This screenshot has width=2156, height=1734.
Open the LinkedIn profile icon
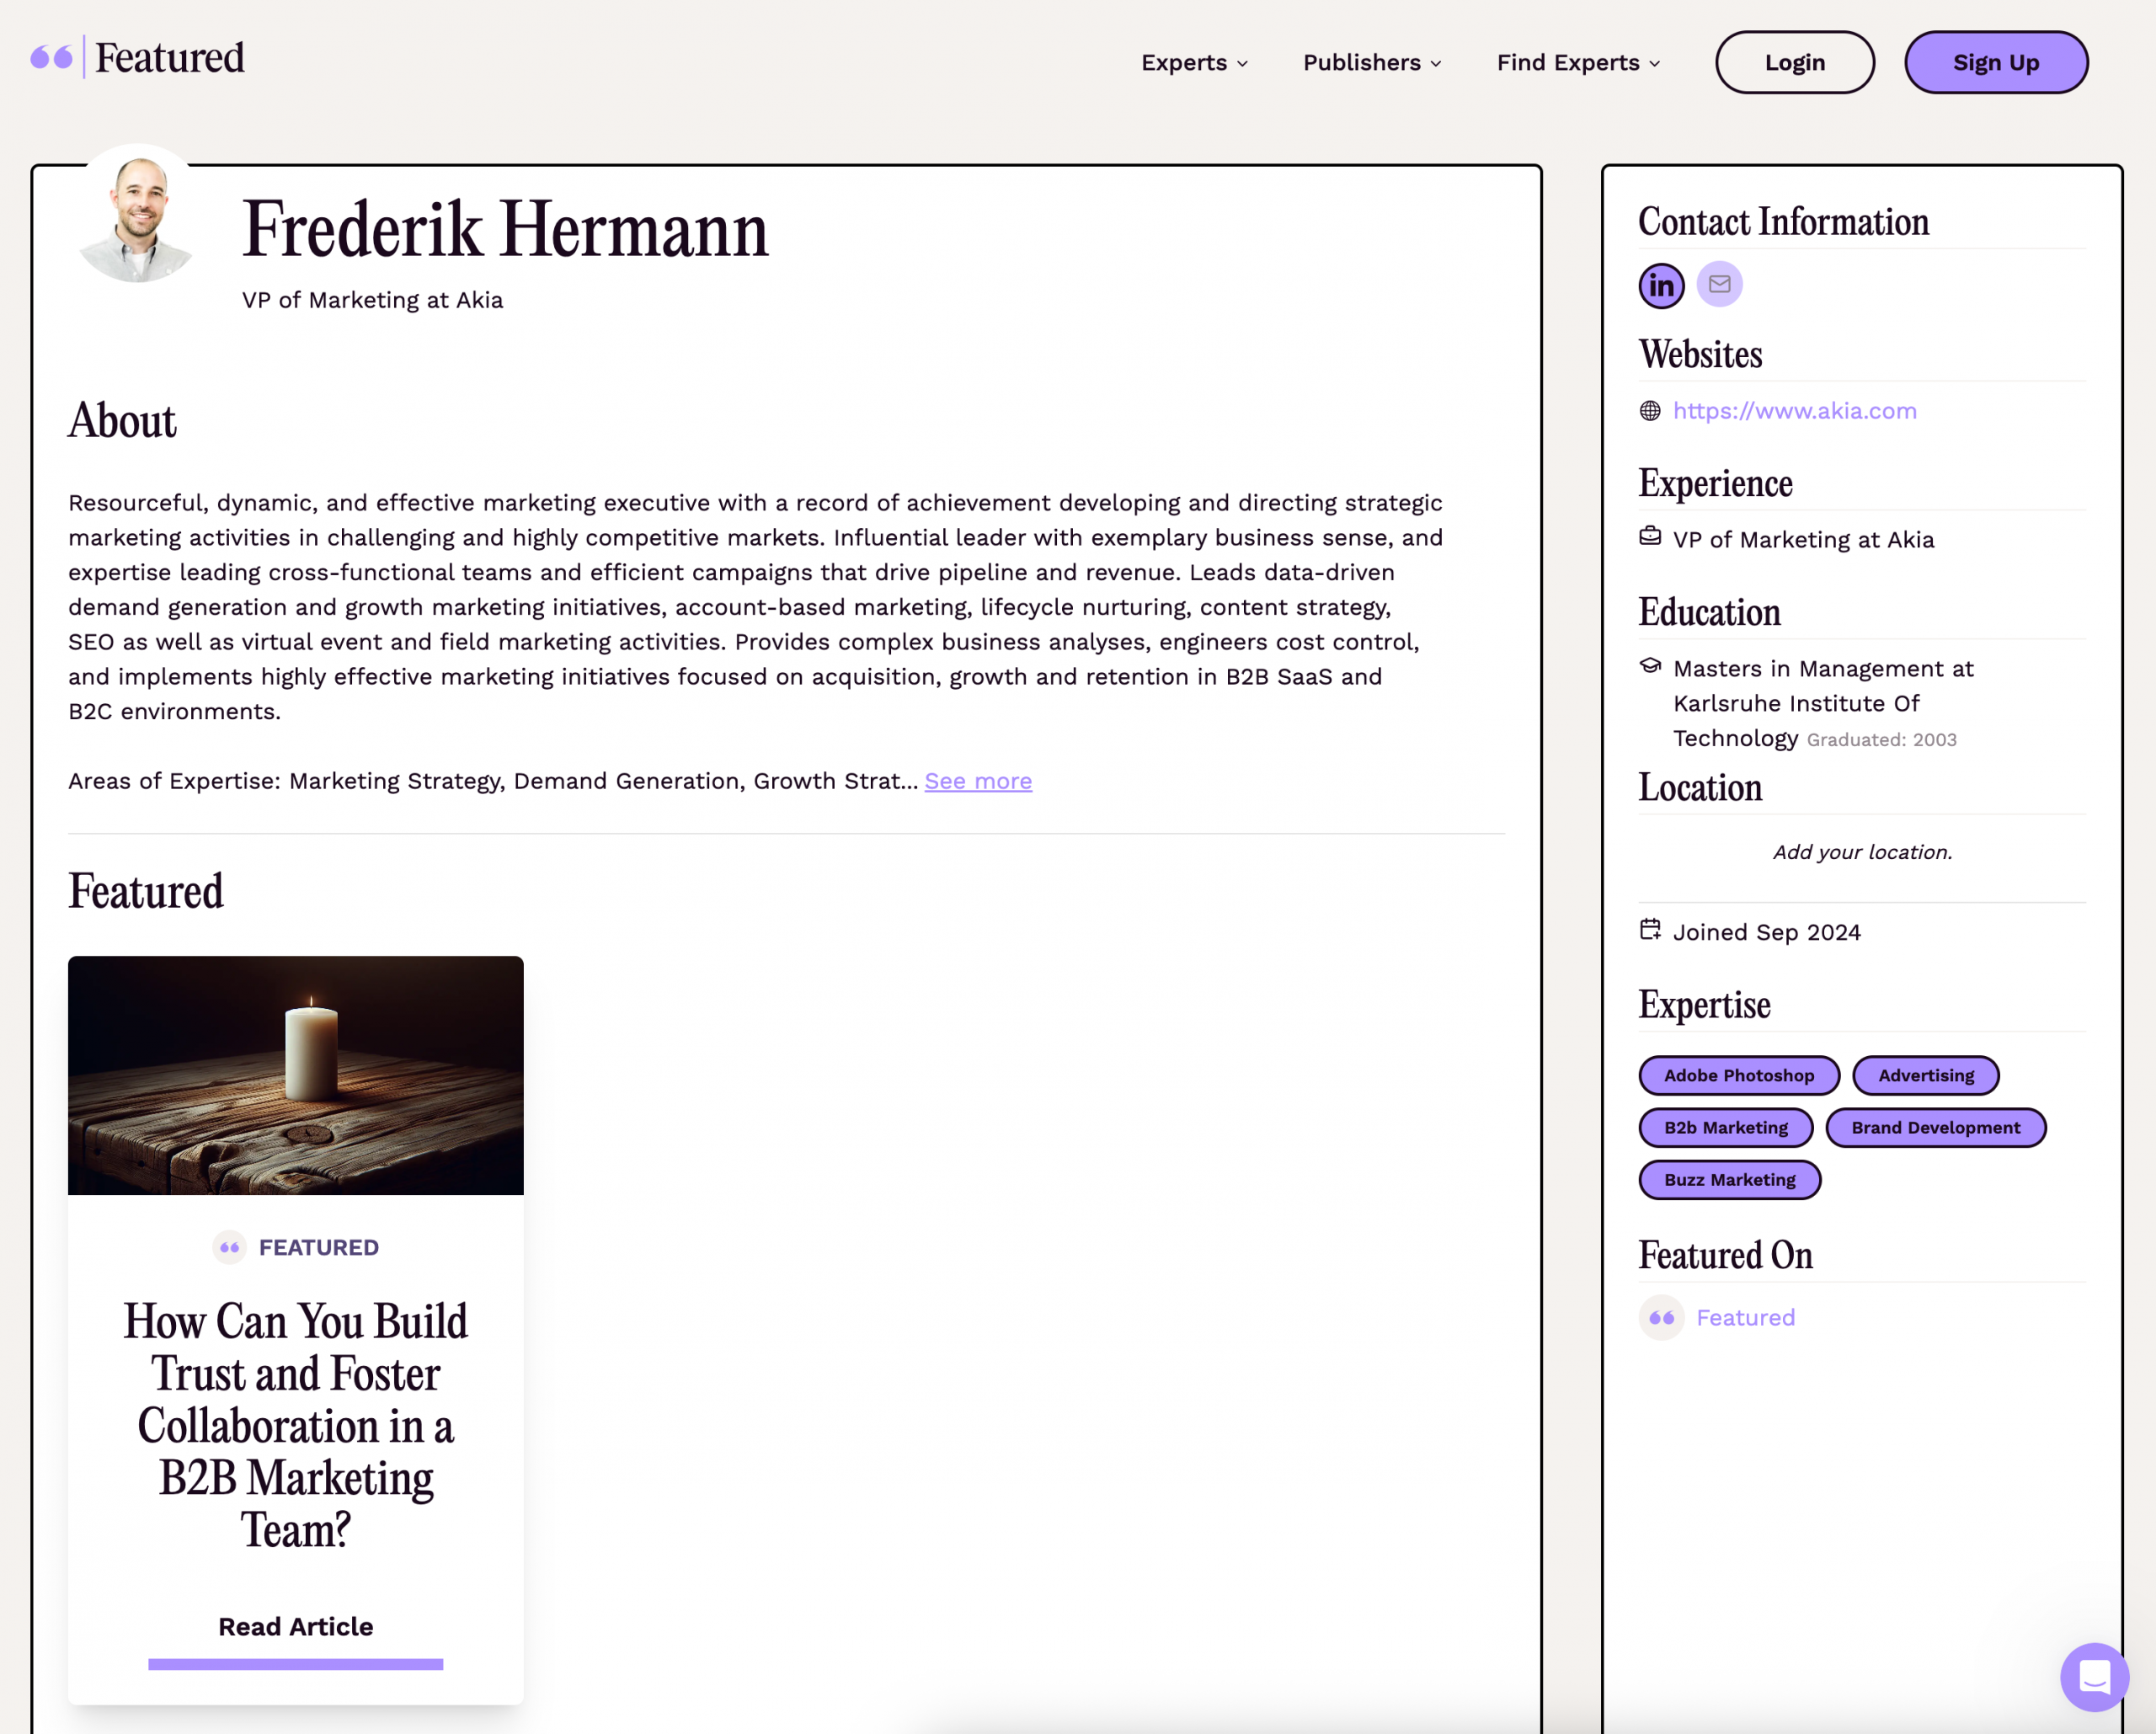pos(1661,286)
